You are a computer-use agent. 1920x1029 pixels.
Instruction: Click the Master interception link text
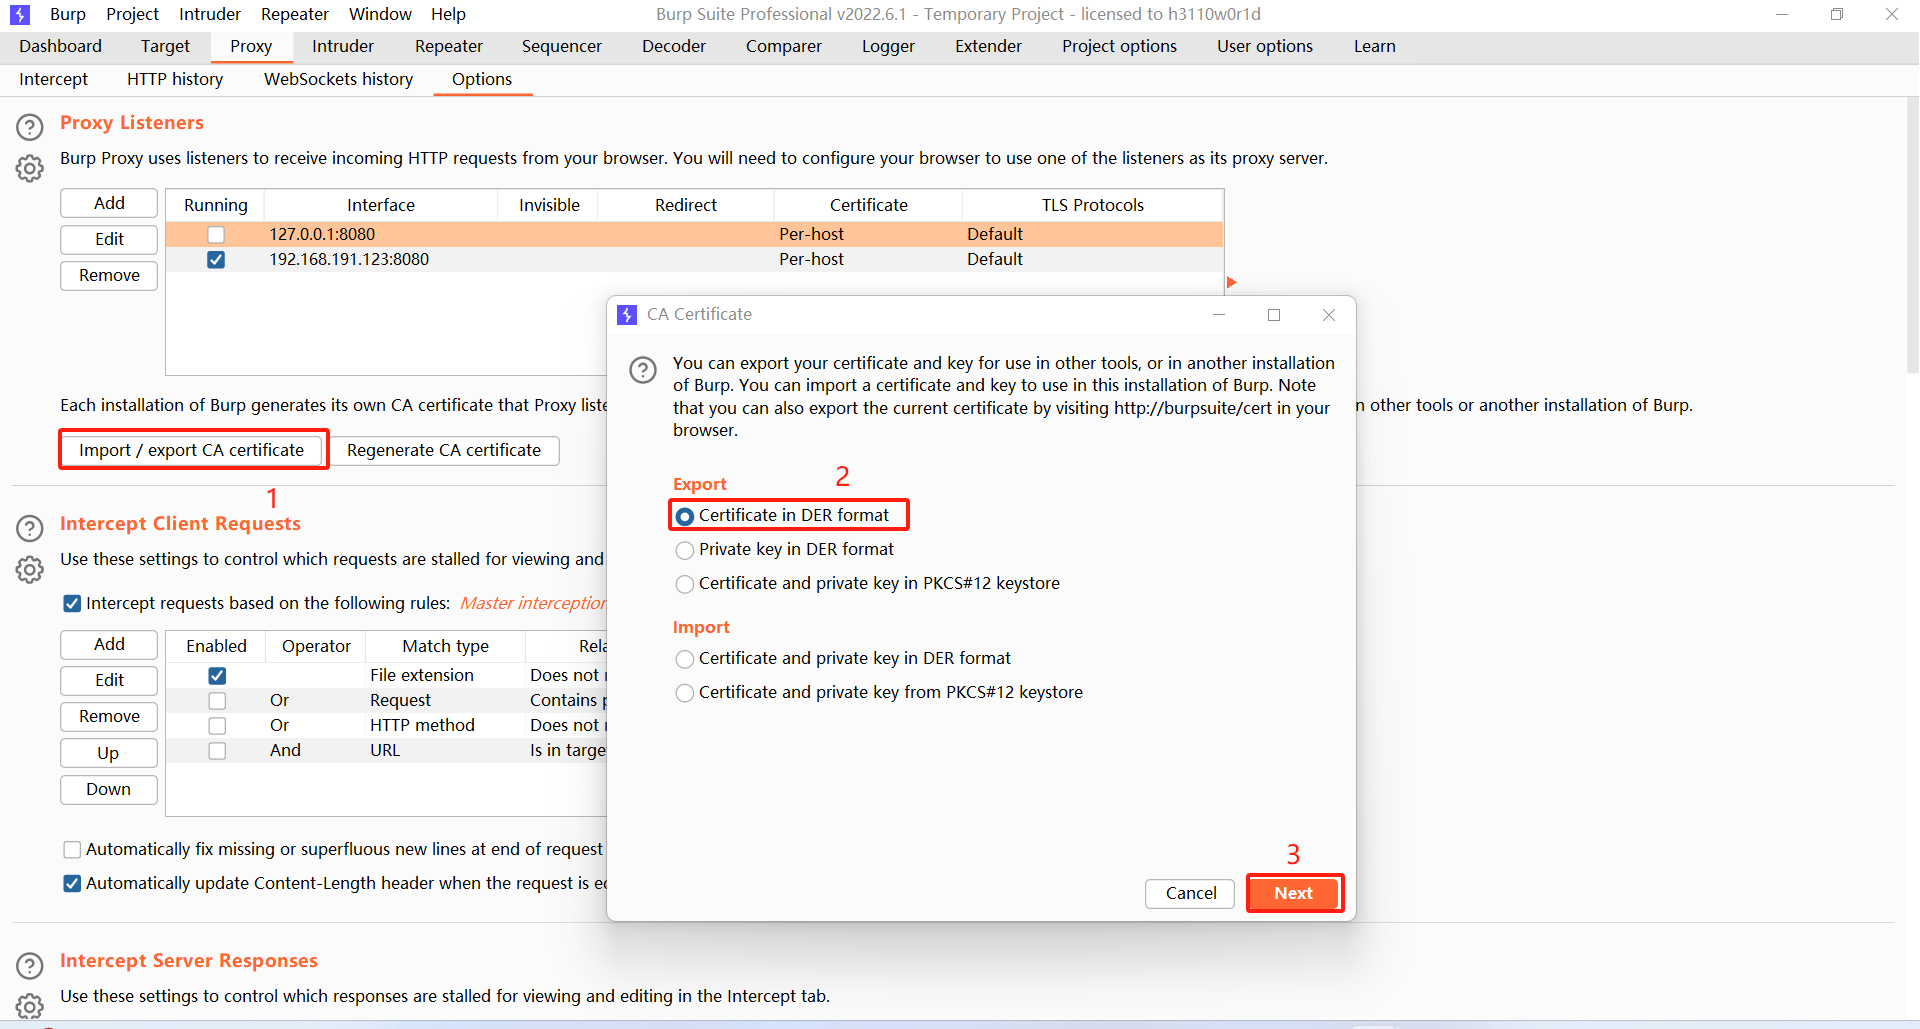click(533, 603)
